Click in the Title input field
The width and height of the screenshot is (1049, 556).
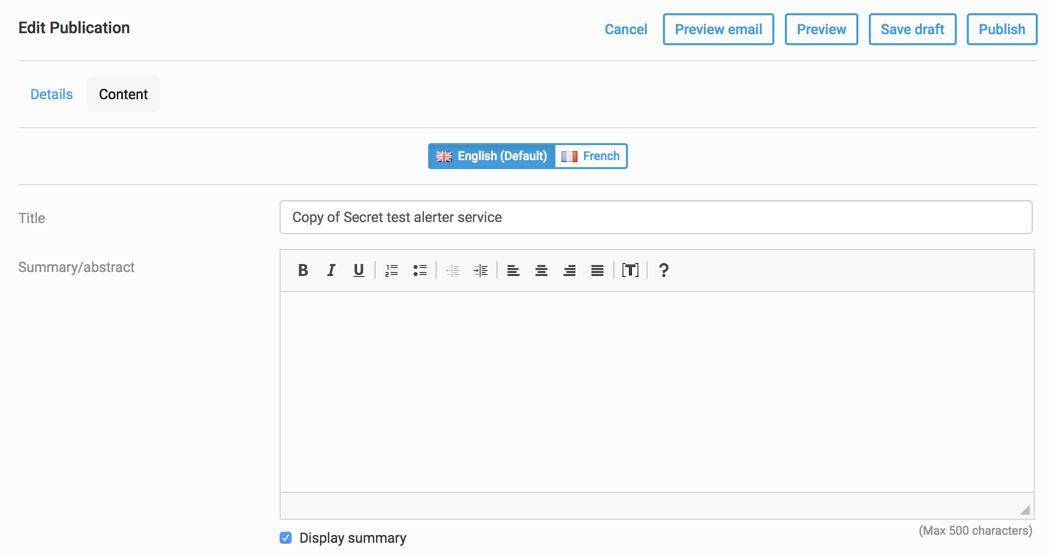(x=656, y=217)
